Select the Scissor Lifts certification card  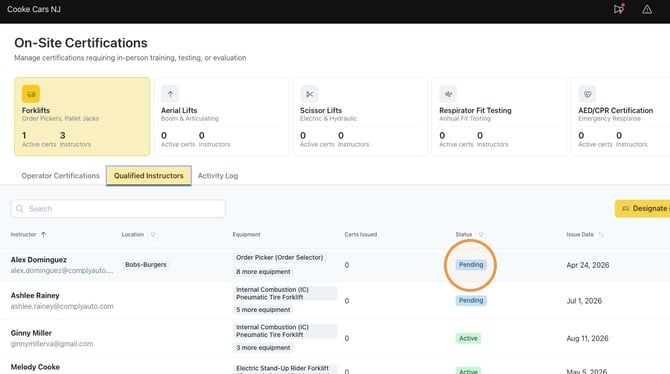click(360, 116)
